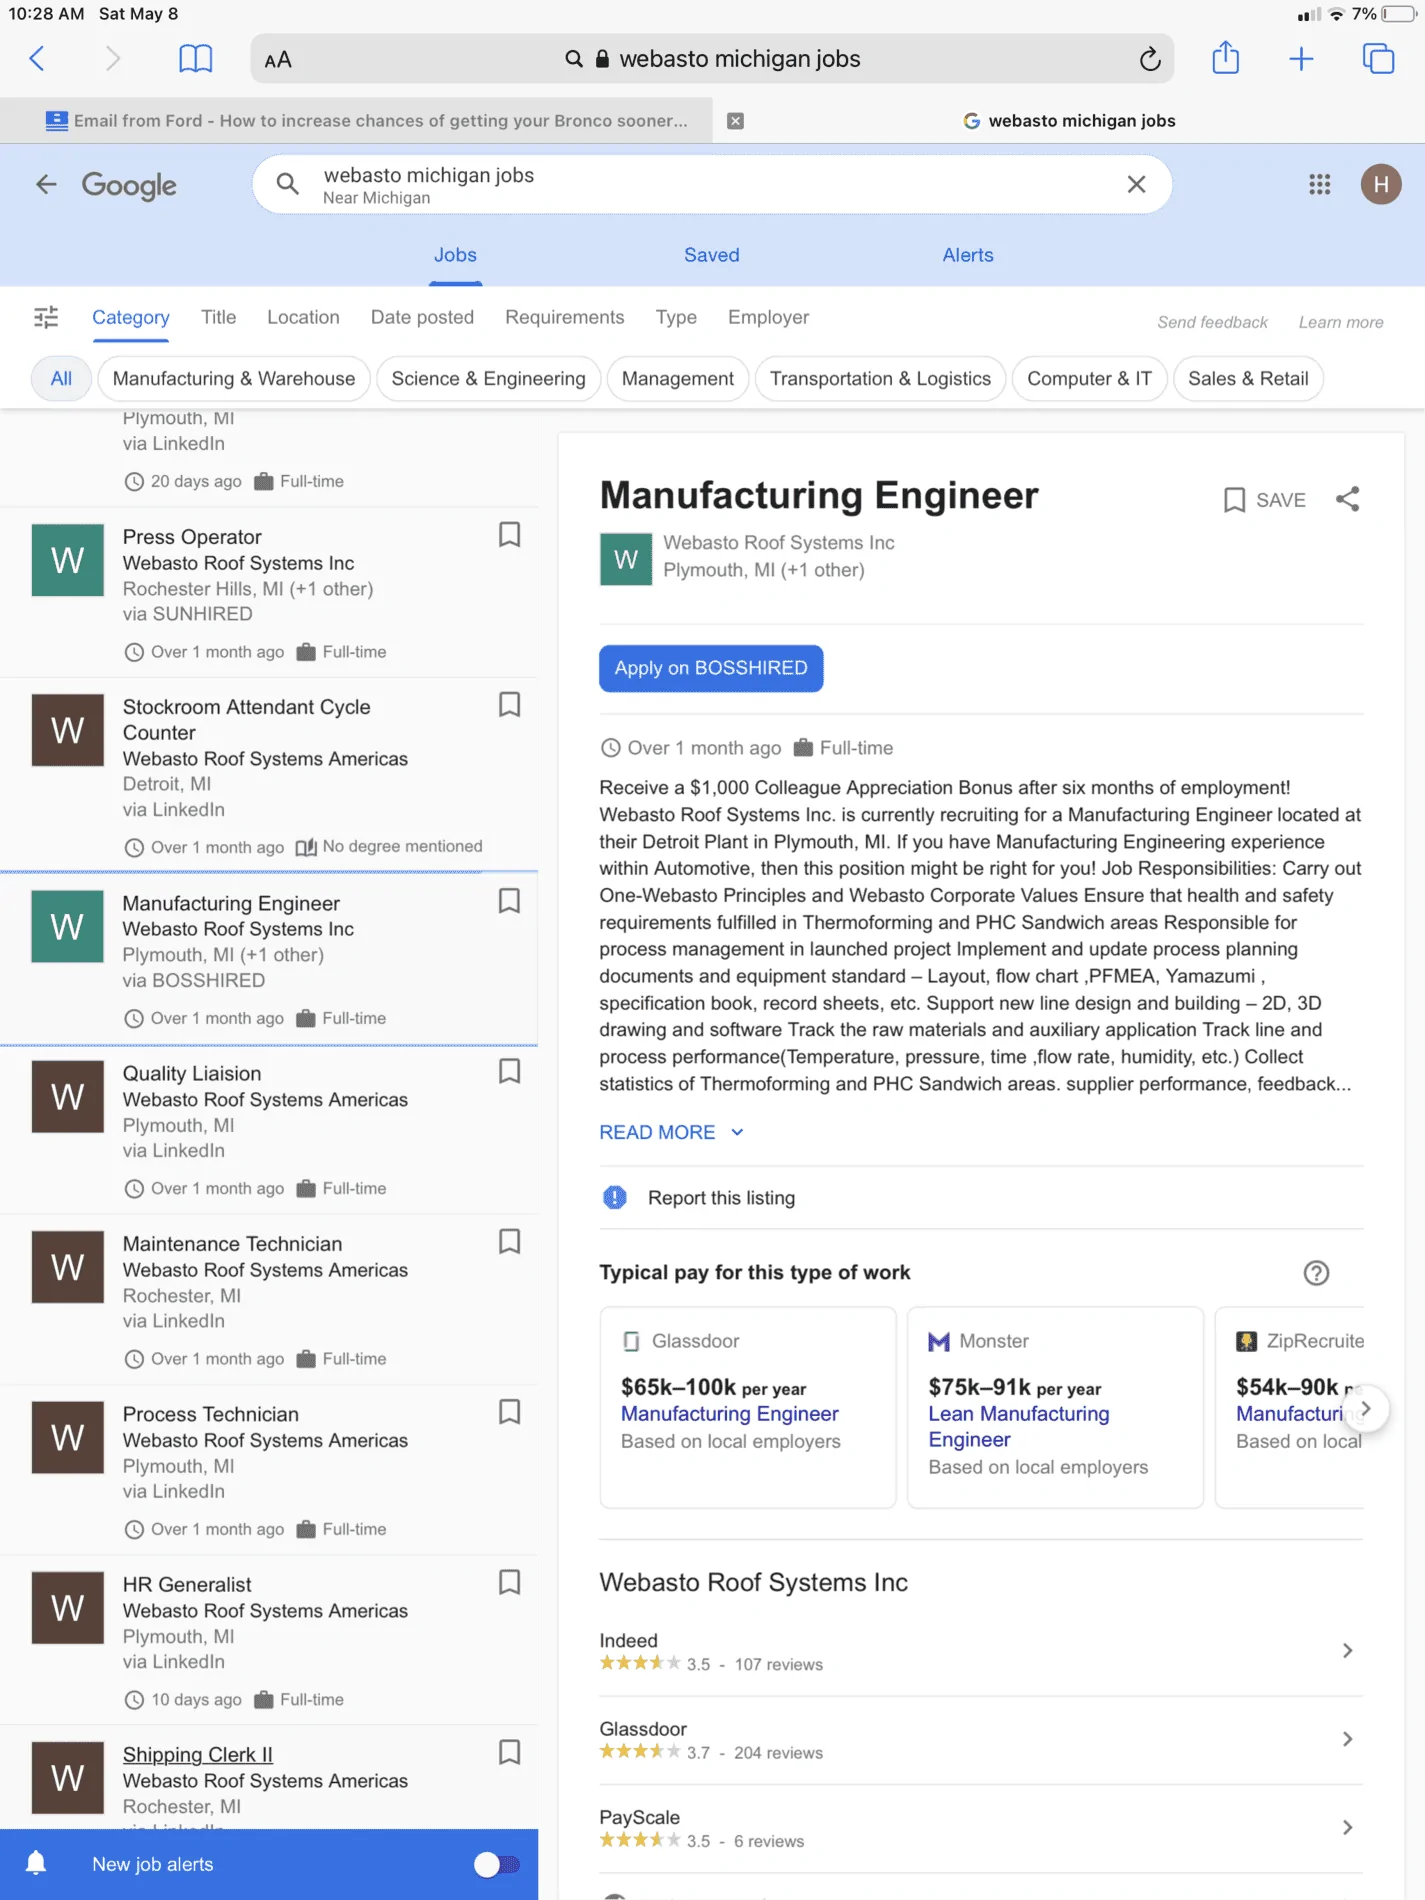Tap the AA reader text size button
Screen dimensions: 1425x1900
[278, 60]
